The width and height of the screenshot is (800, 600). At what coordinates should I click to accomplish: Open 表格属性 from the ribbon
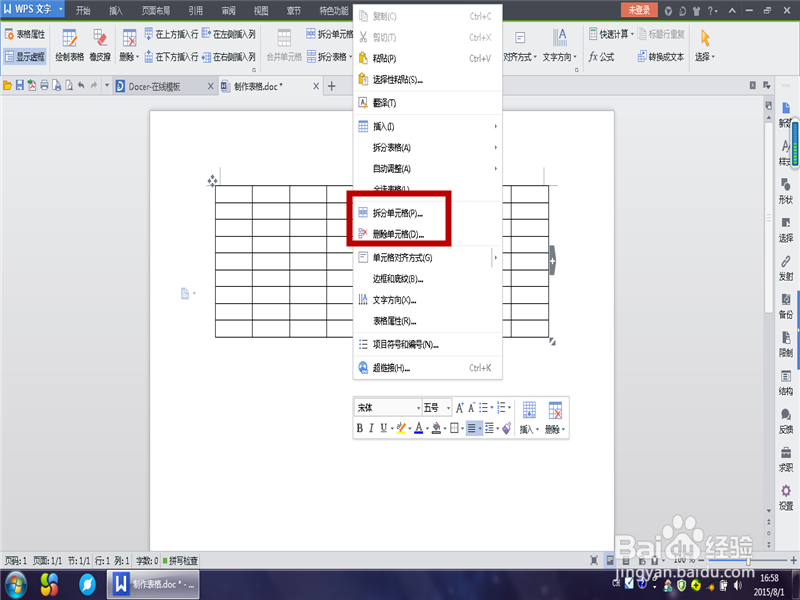pyautogui.click(x=28, y=36)
